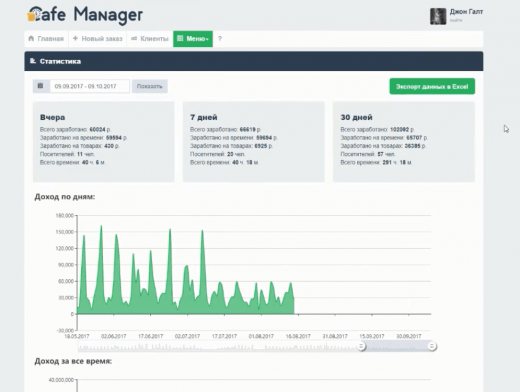
Task: Click the grid icon in Меню button
Action: (x=180, y=38)
